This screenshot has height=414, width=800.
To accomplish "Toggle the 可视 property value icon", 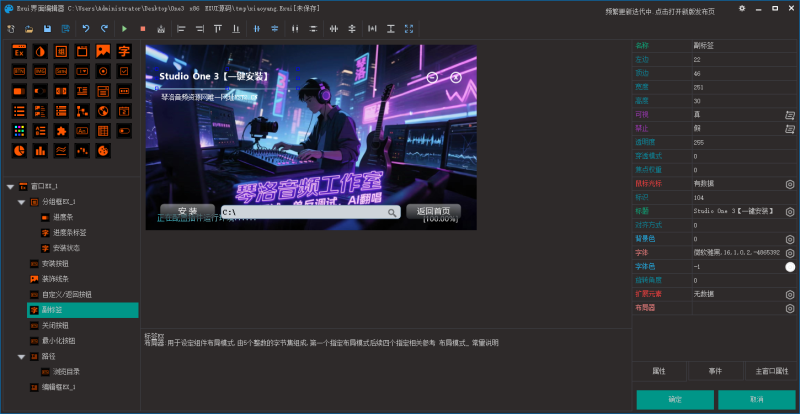I will (x=790, y=115).
